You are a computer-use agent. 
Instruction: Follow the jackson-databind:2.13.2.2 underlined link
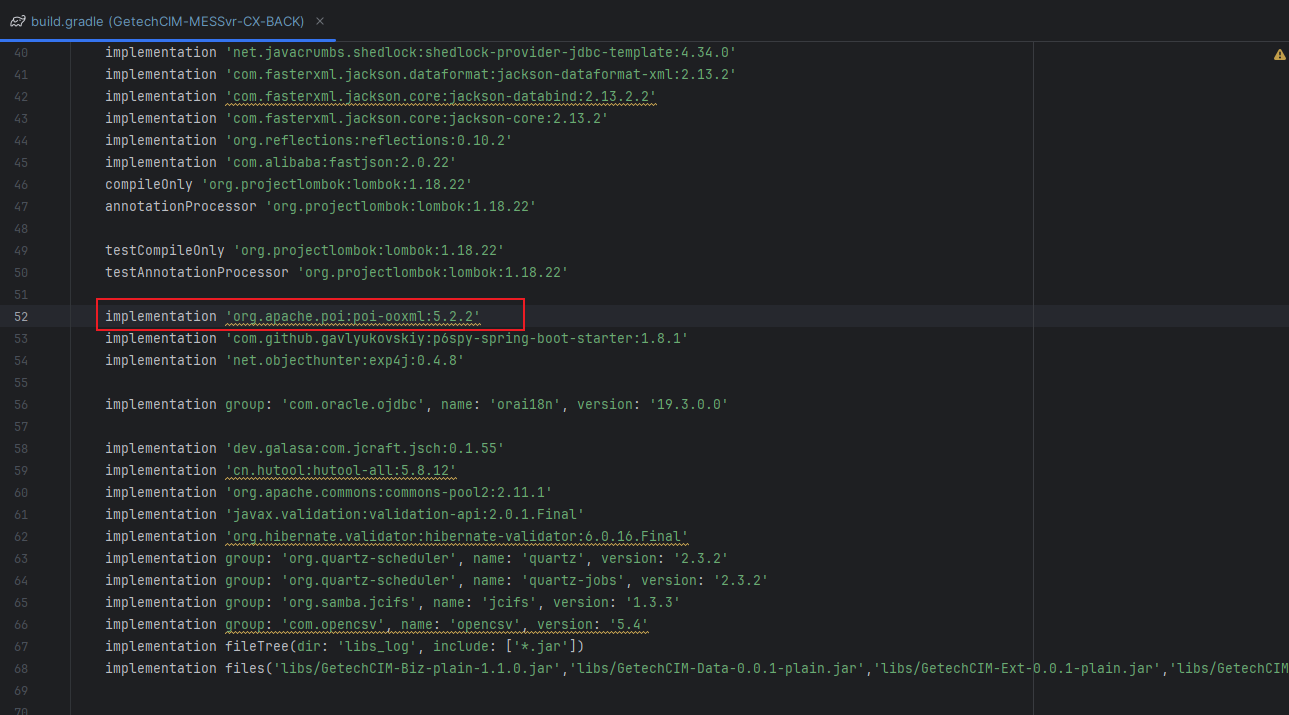click(x=440, y=96)
